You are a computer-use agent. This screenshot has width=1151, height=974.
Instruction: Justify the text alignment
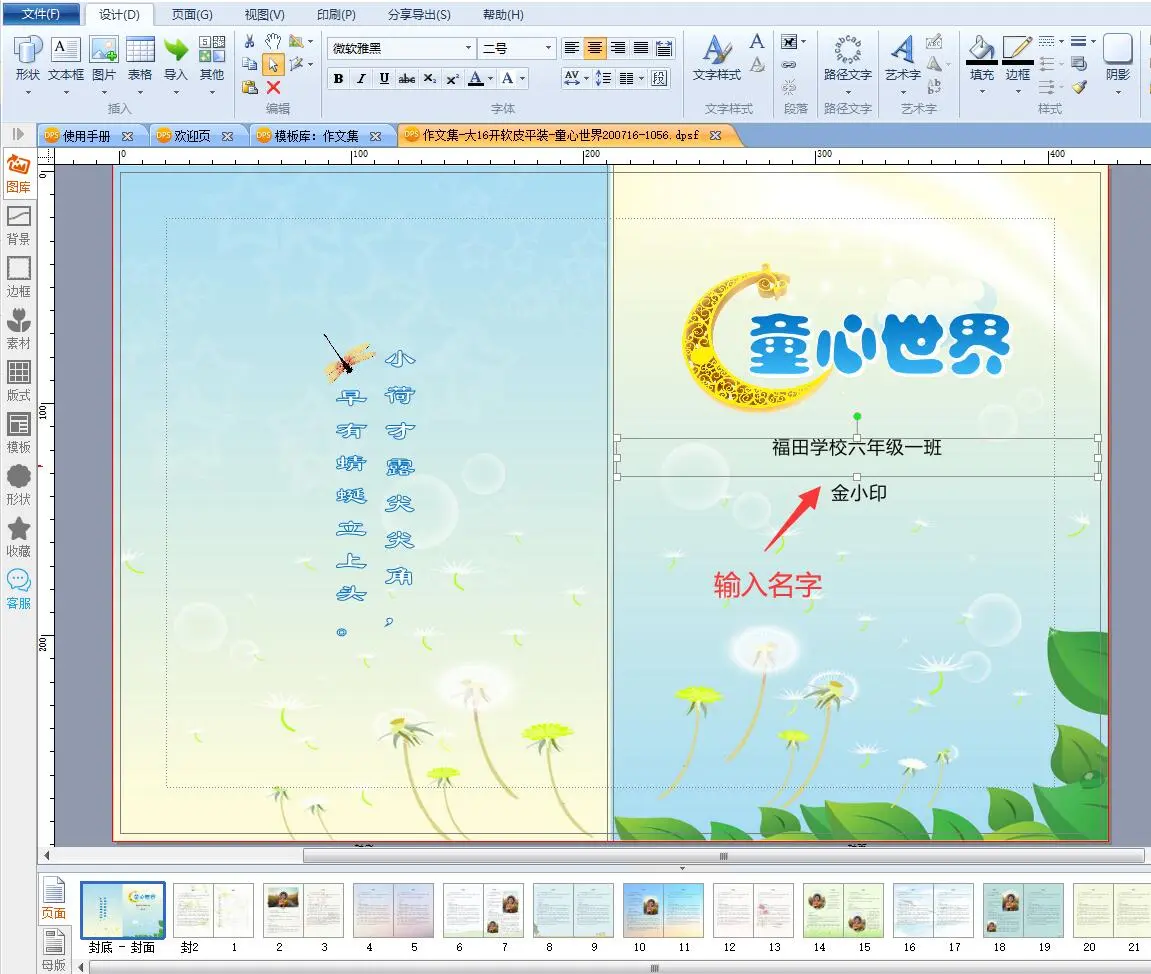(x=641, y=48)
